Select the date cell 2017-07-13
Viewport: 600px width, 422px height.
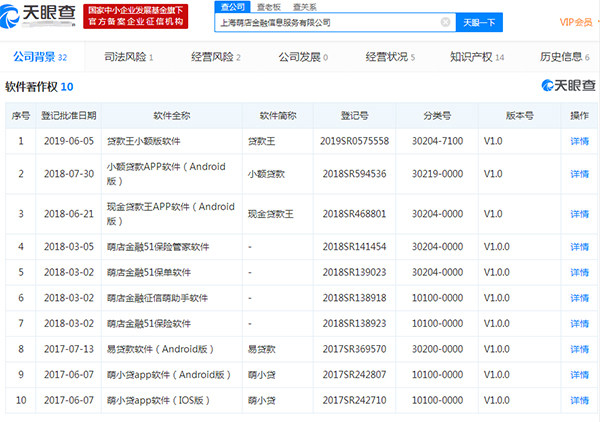tap(69, 349)
